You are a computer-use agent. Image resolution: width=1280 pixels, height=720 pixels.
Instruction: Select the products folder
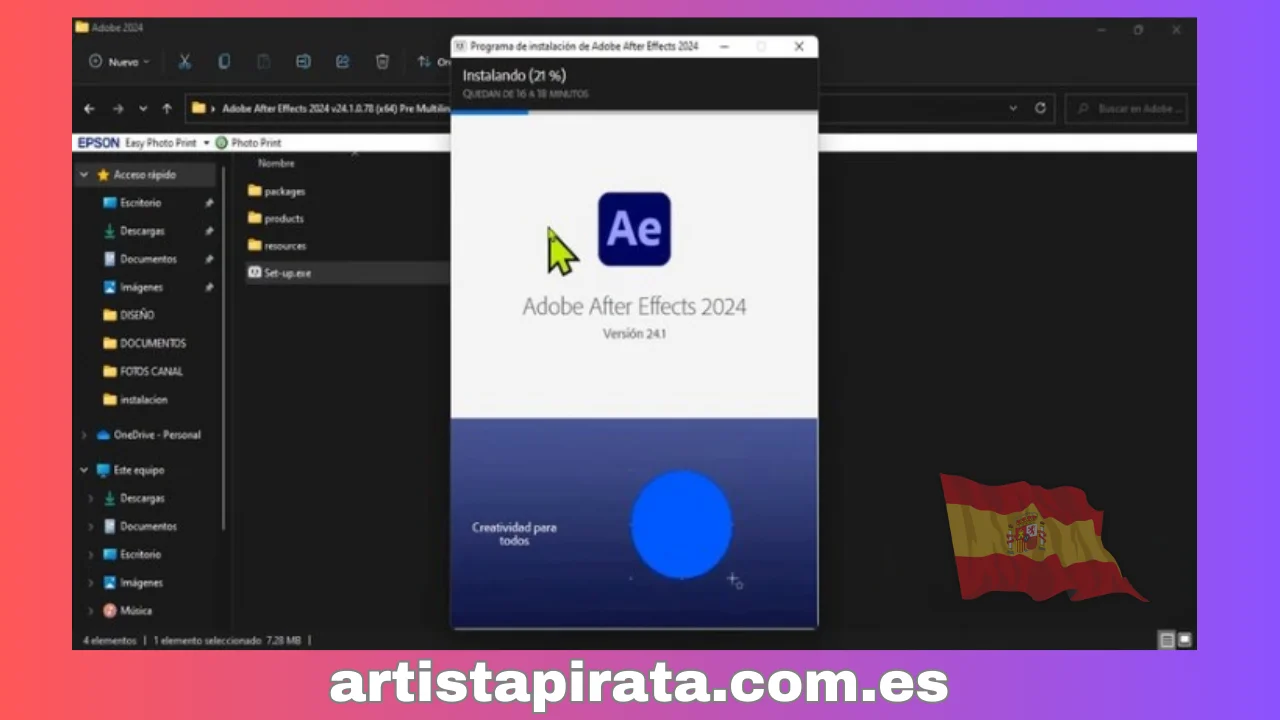coord(276,218)
